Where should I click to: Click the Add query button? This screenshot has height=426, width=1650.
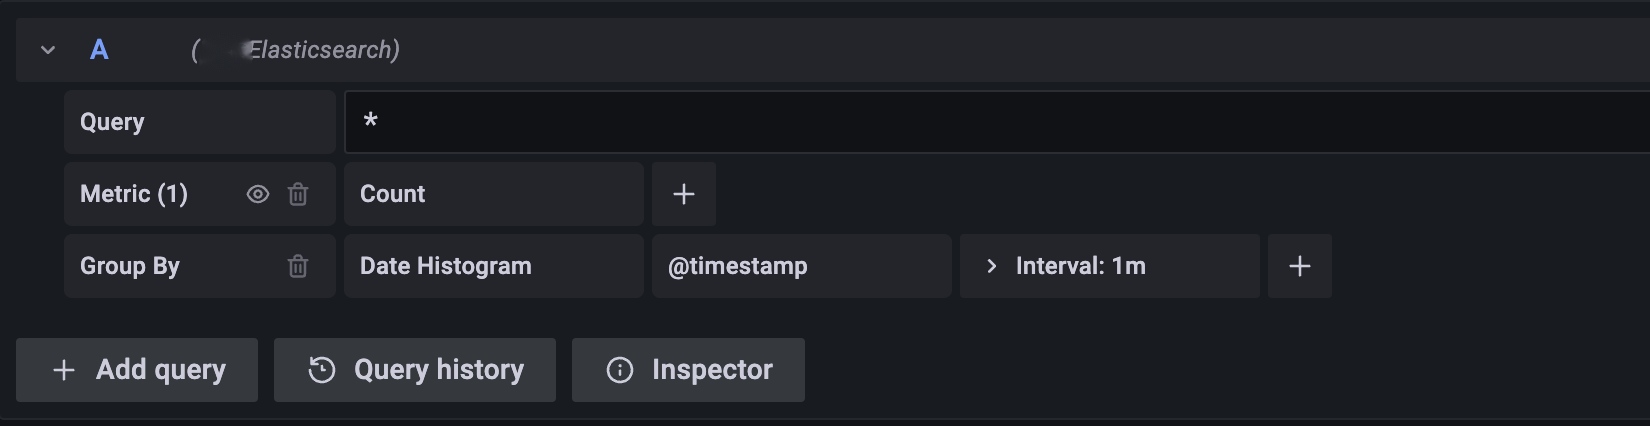(137, 370)
